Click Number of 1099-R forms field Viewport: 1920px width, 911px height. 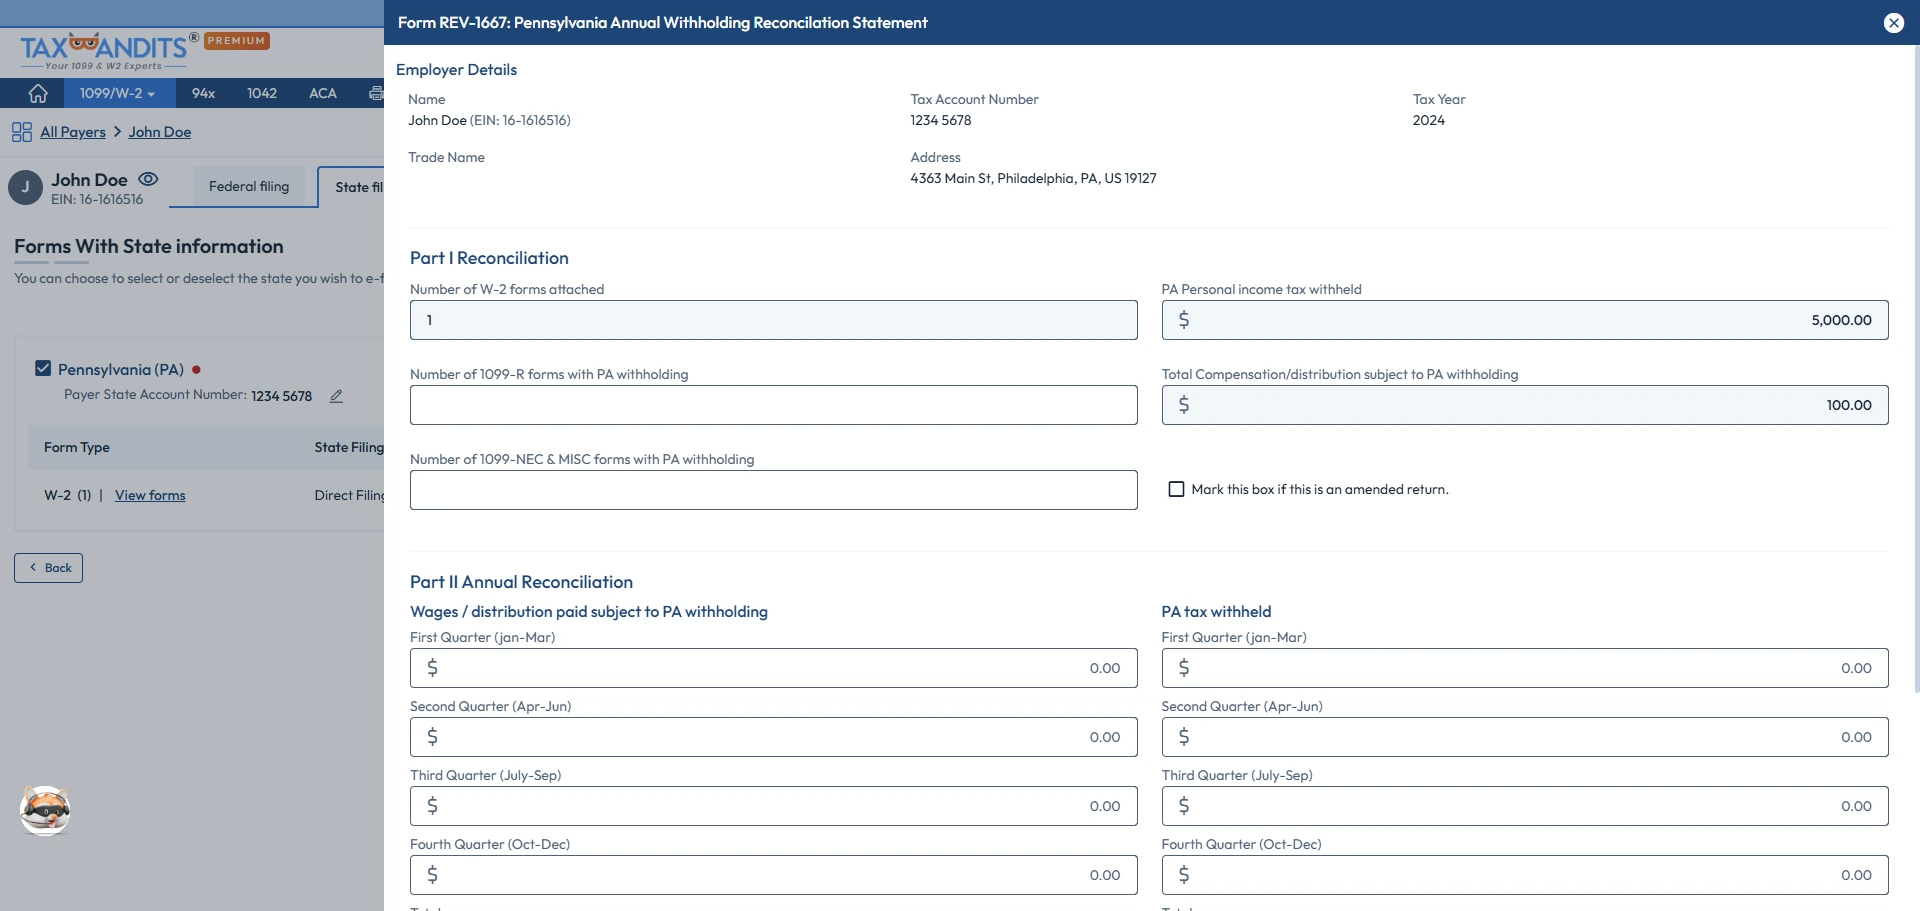coord(773,405)
